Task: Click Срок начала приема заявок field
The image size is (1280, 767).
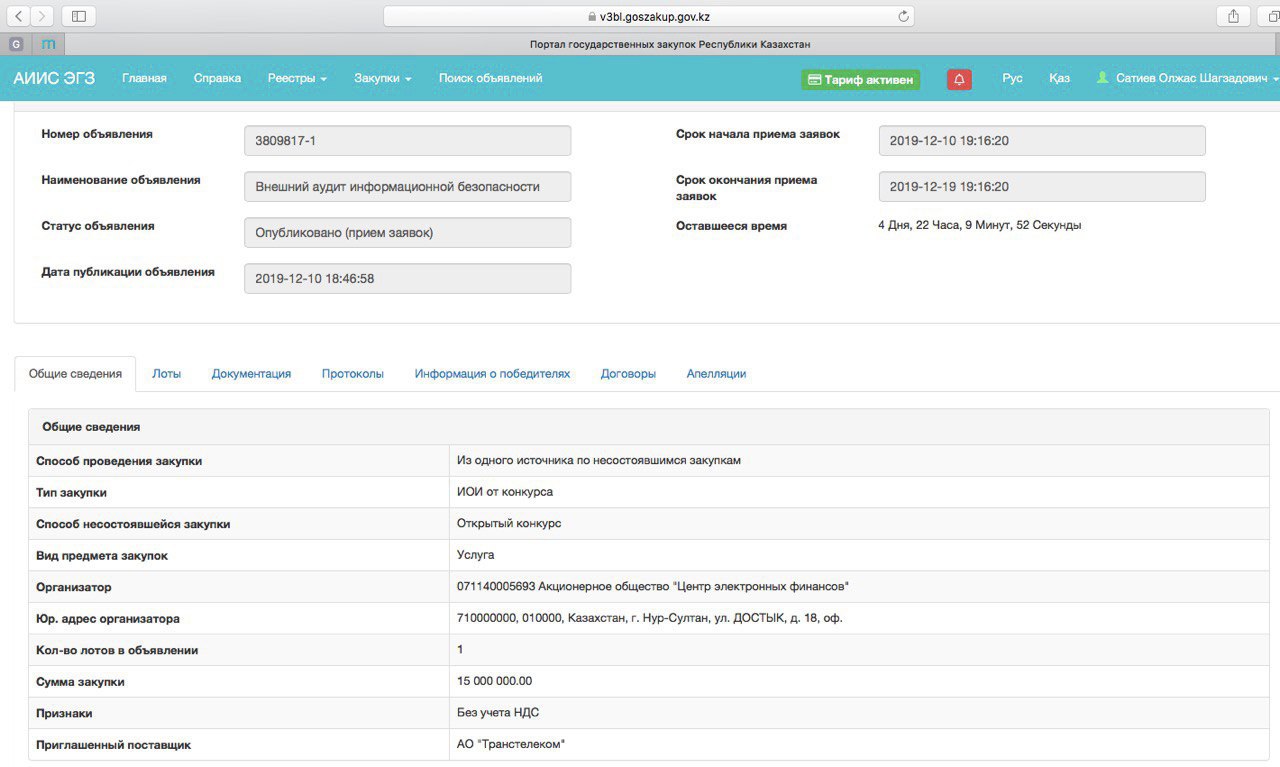Action: (x=1042, y=141)
